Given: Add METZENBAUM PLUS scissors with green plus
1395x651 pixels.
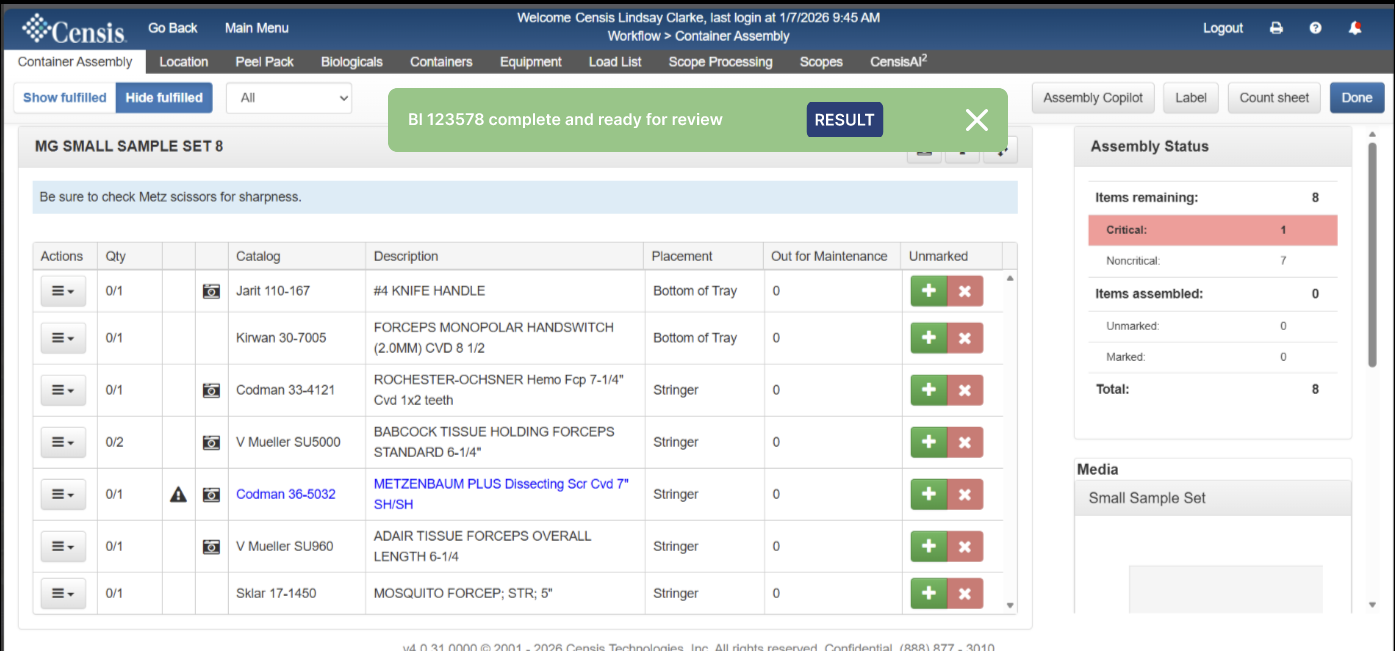Looking at the screenshot, I should pos(929,494).
